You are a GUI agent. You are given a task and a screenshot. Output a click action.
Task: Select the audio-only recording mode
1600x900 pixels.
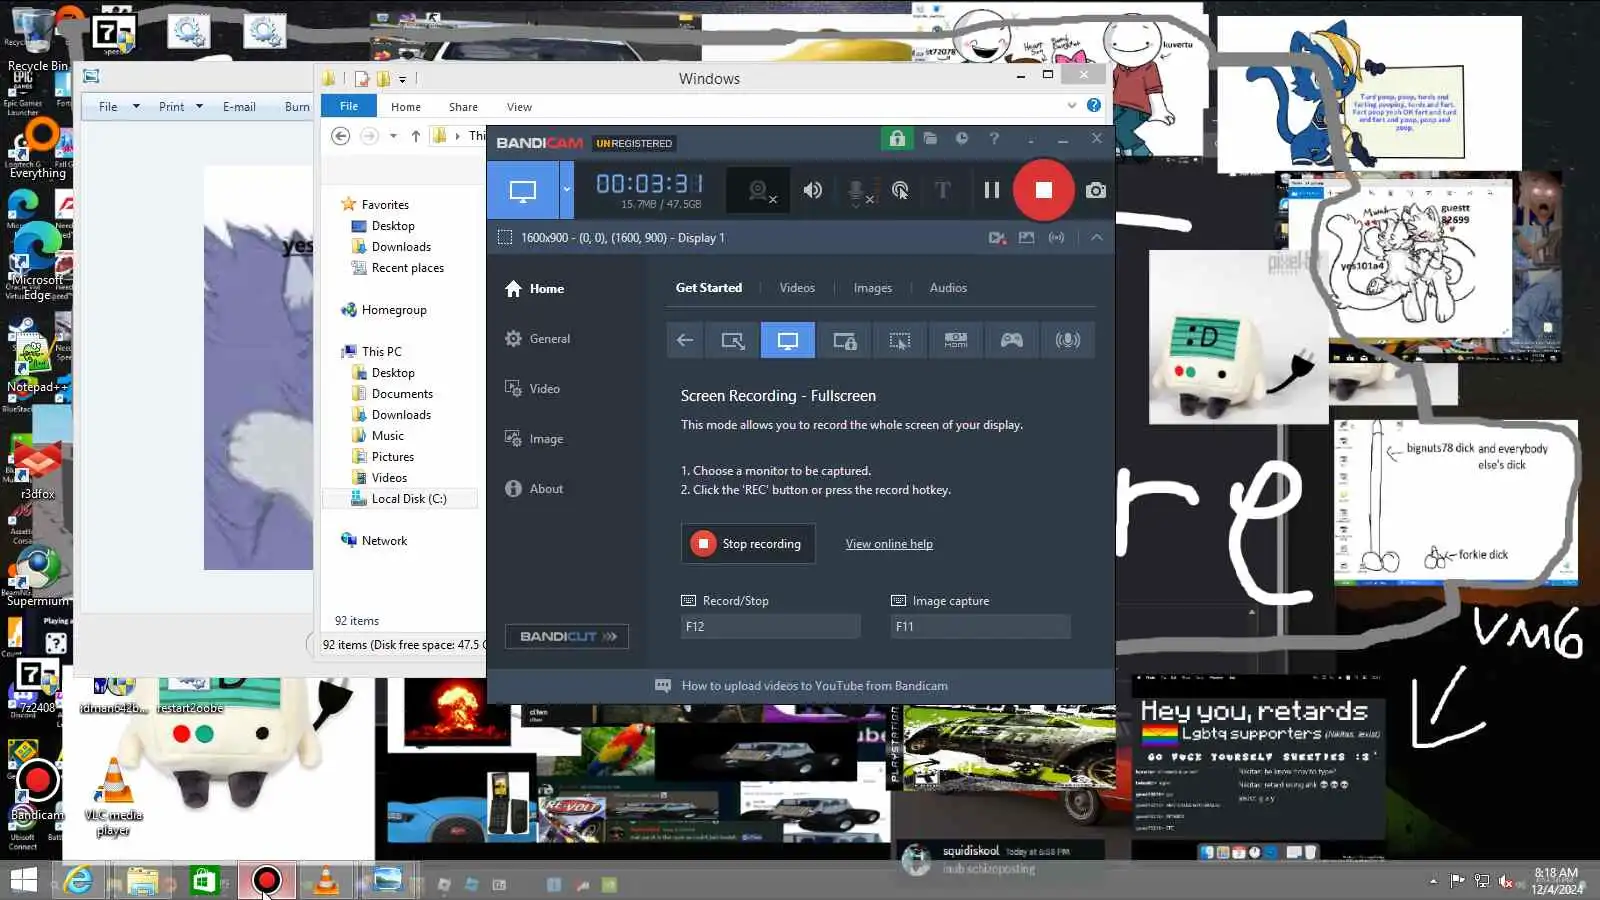pyautogui.click(x=1068, y=340)
